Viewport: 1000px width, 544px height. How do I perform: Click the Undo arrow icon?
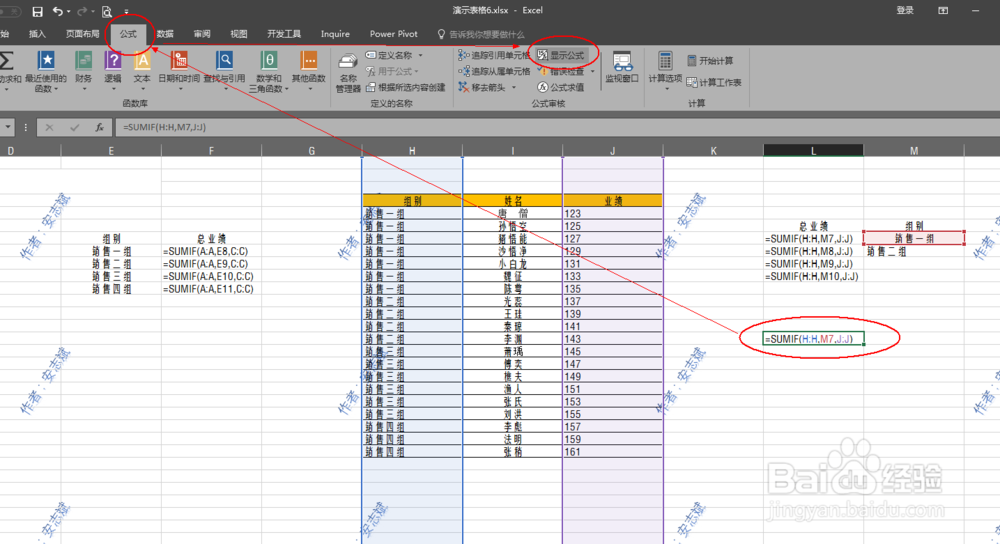(x=57, y=11)
